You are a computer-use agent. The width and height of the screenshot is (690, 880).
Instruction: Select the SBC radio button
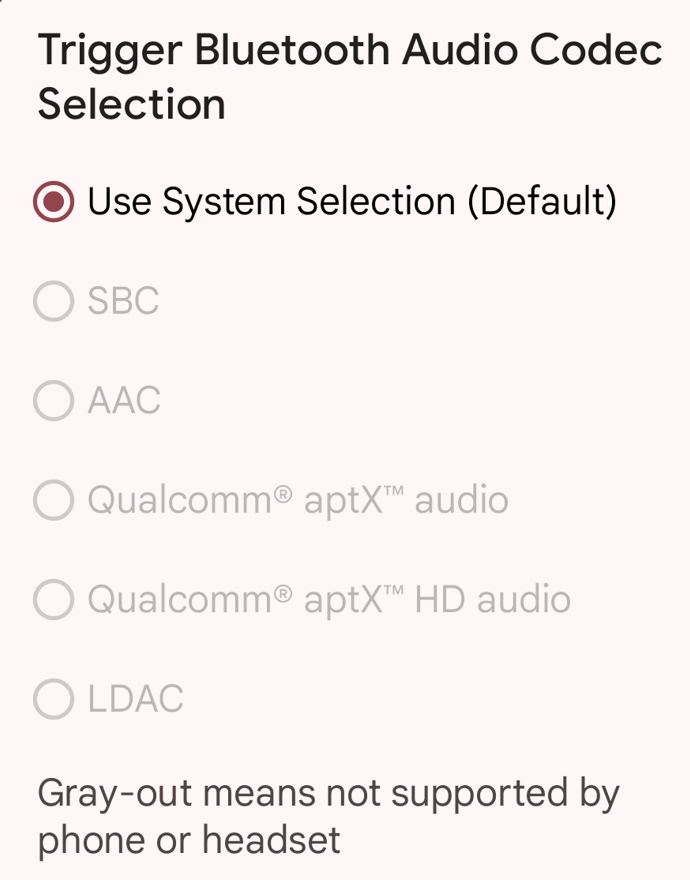[53, 301]
